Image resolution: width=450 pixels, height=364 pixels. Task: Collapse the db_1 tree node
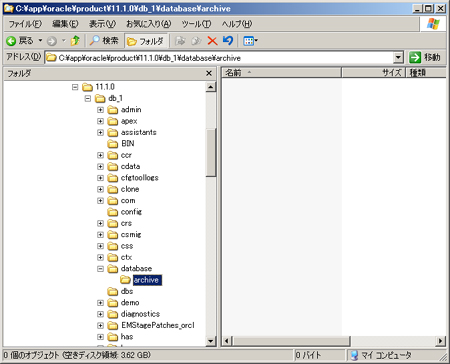click(88, 98)
